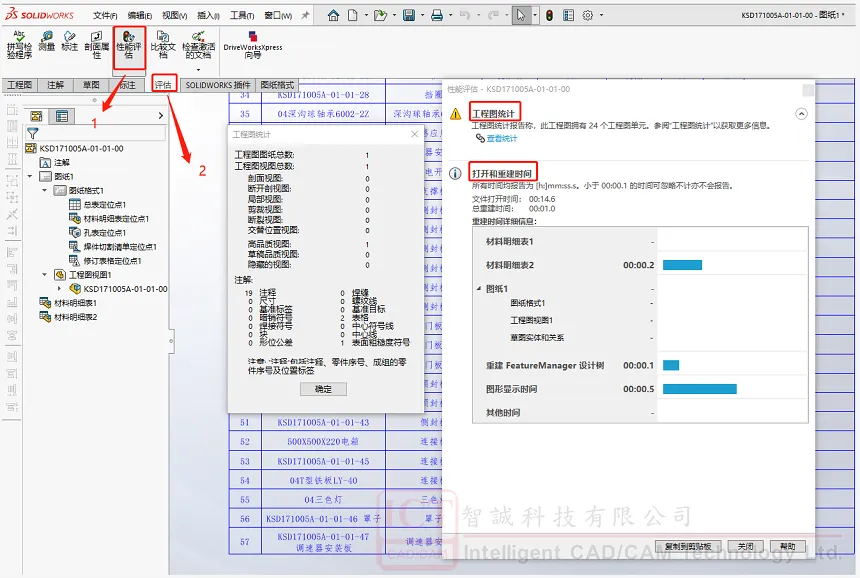Open the 文件(F) menu
Viewport: 860px width, 578px height.
pyautogui.click(x=105, y=15)
